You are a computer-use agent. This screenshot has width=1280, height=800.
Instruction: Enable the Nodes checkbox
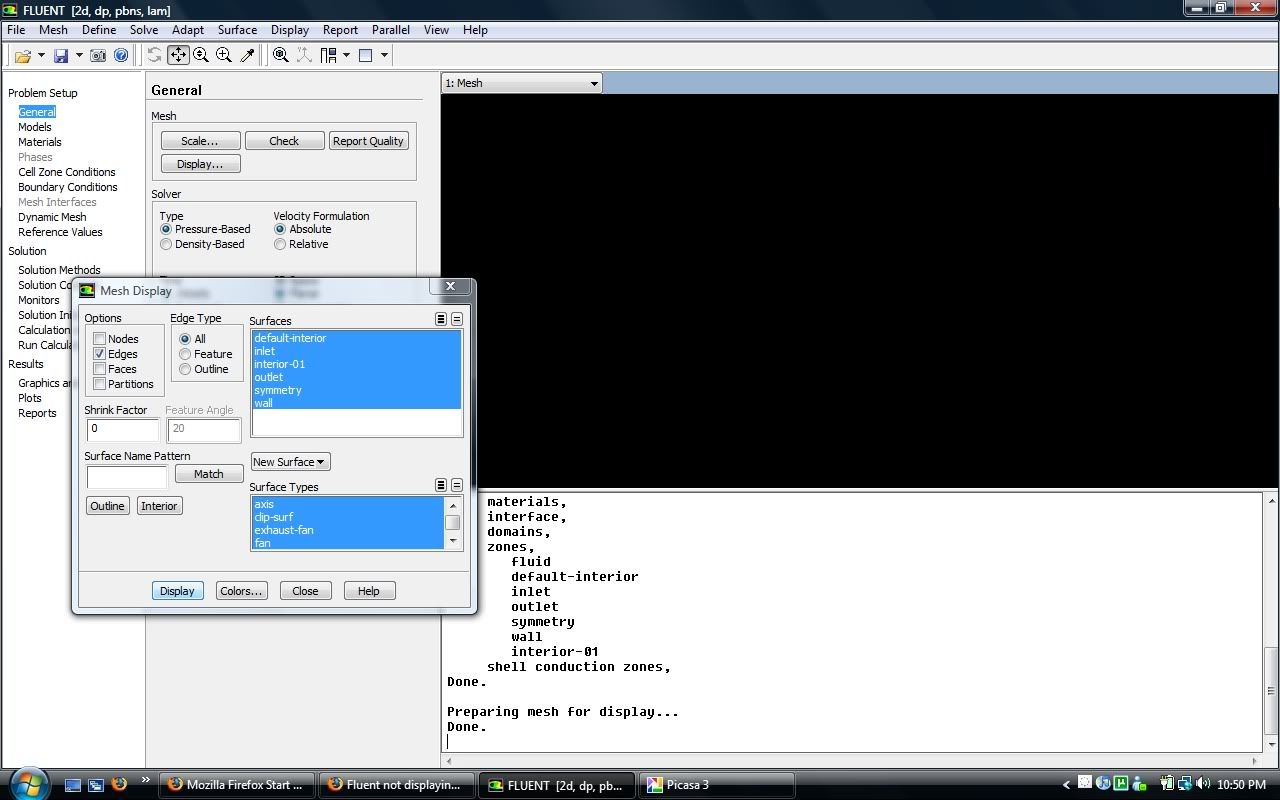100,339
